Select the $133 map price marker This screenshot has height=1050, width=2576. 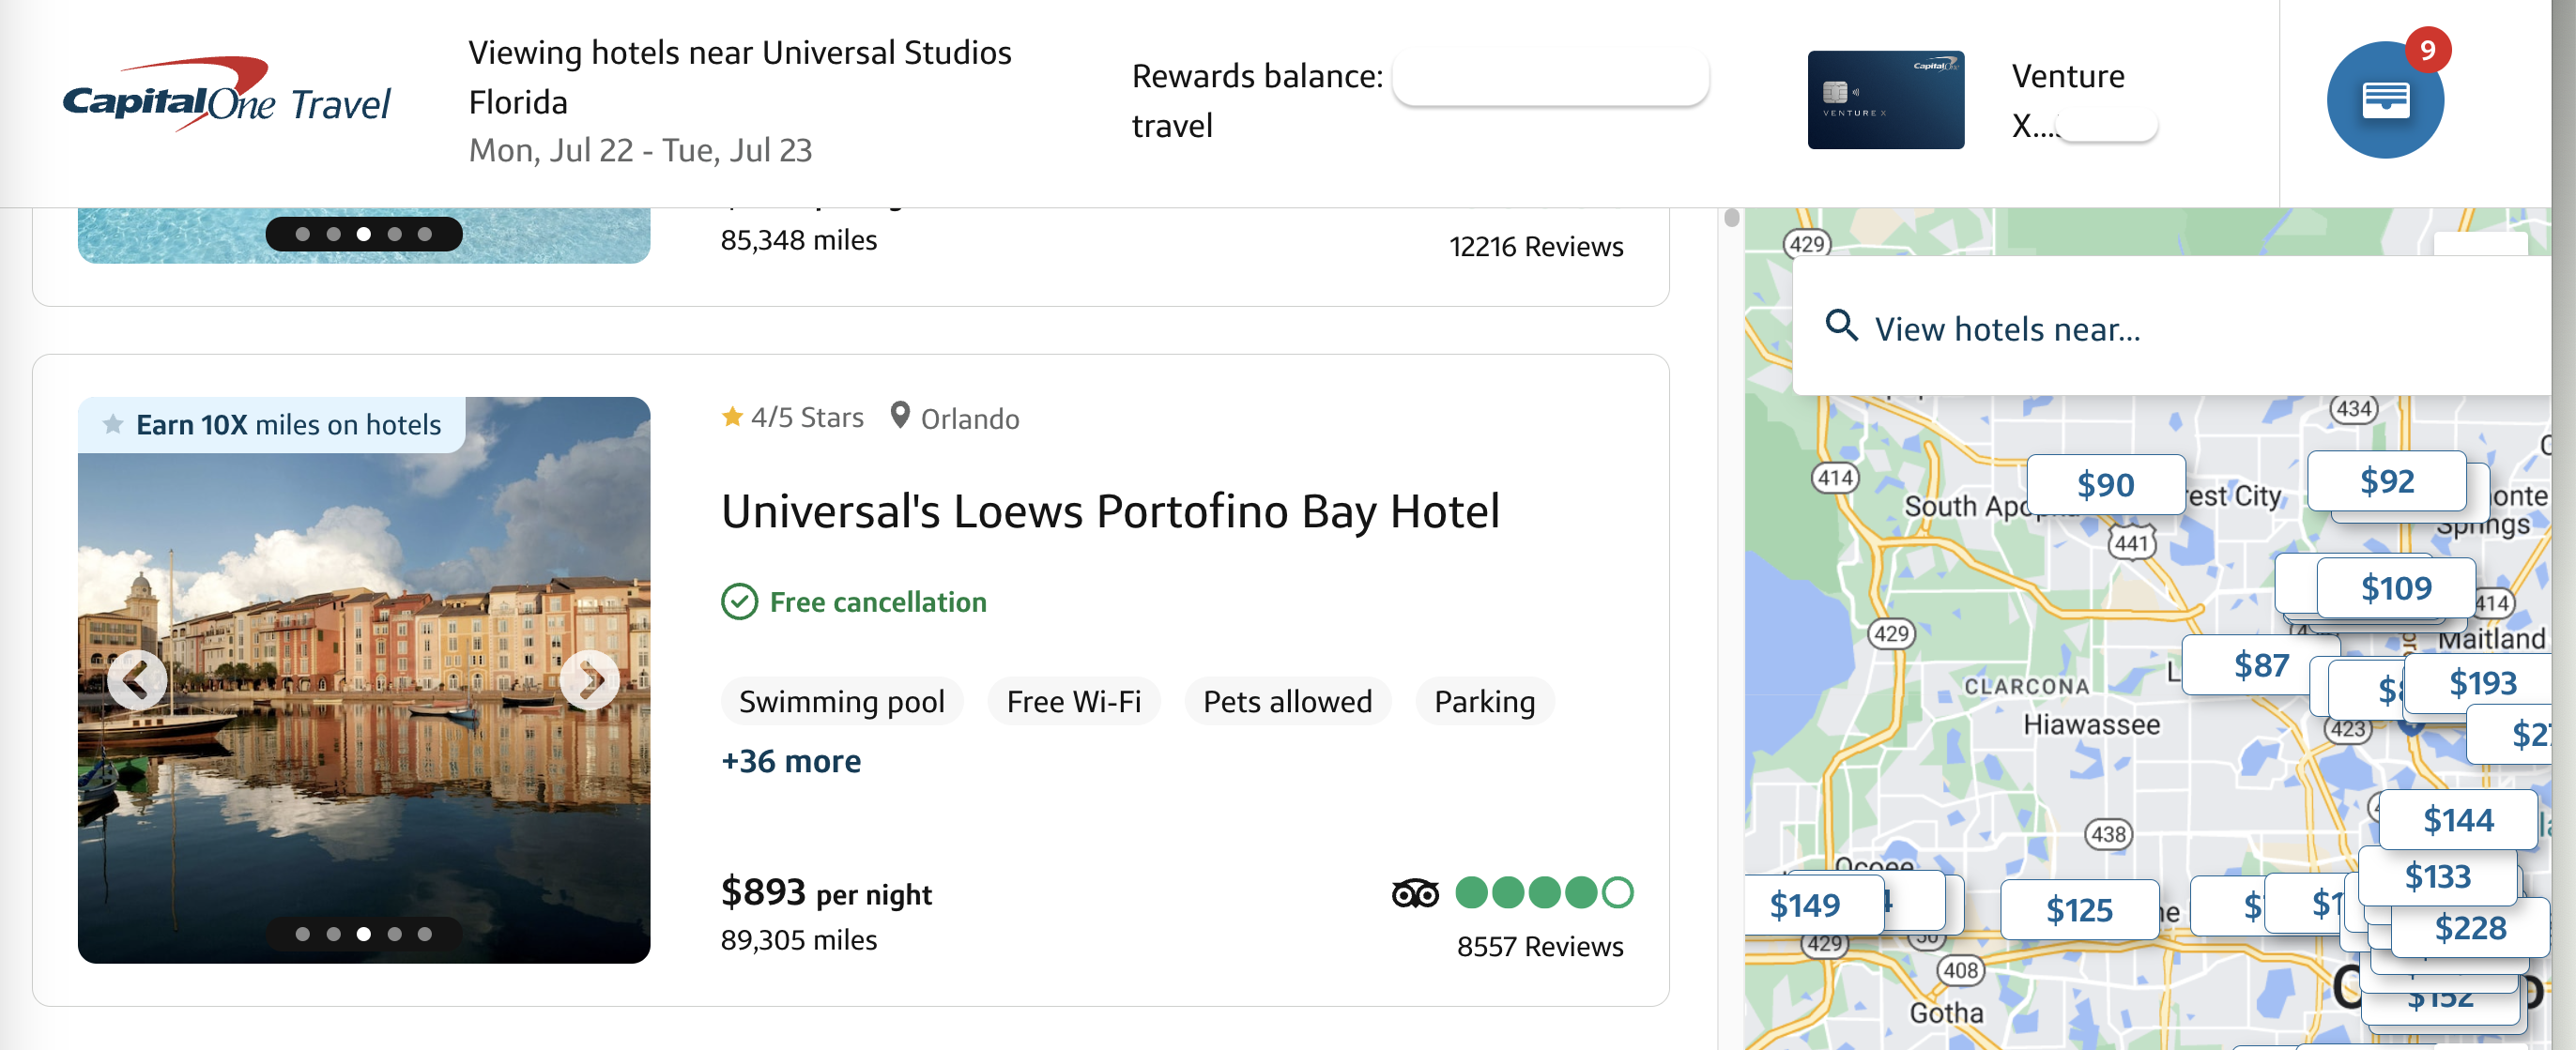2437,876
